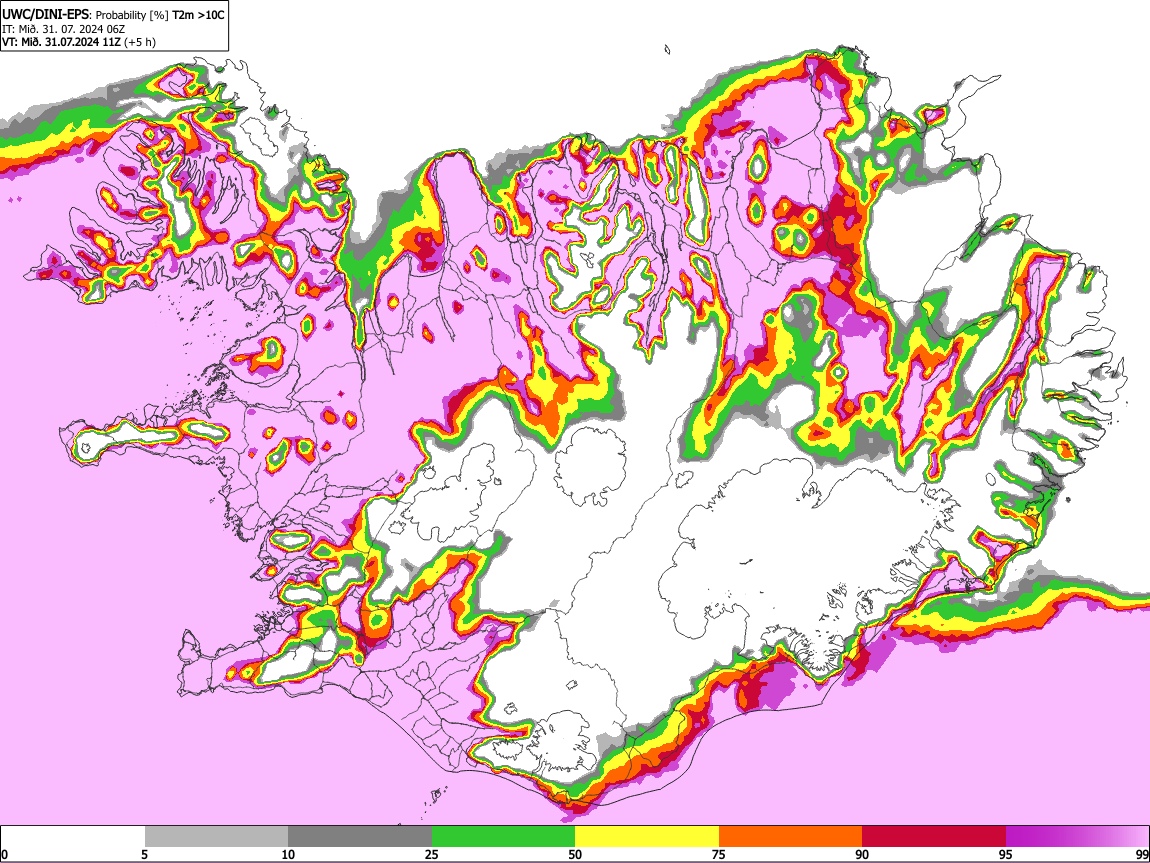The width and height of the screenshot is (1150, 863).
Task: Click the legend tick label '95'
Action: pos(1006,854)
